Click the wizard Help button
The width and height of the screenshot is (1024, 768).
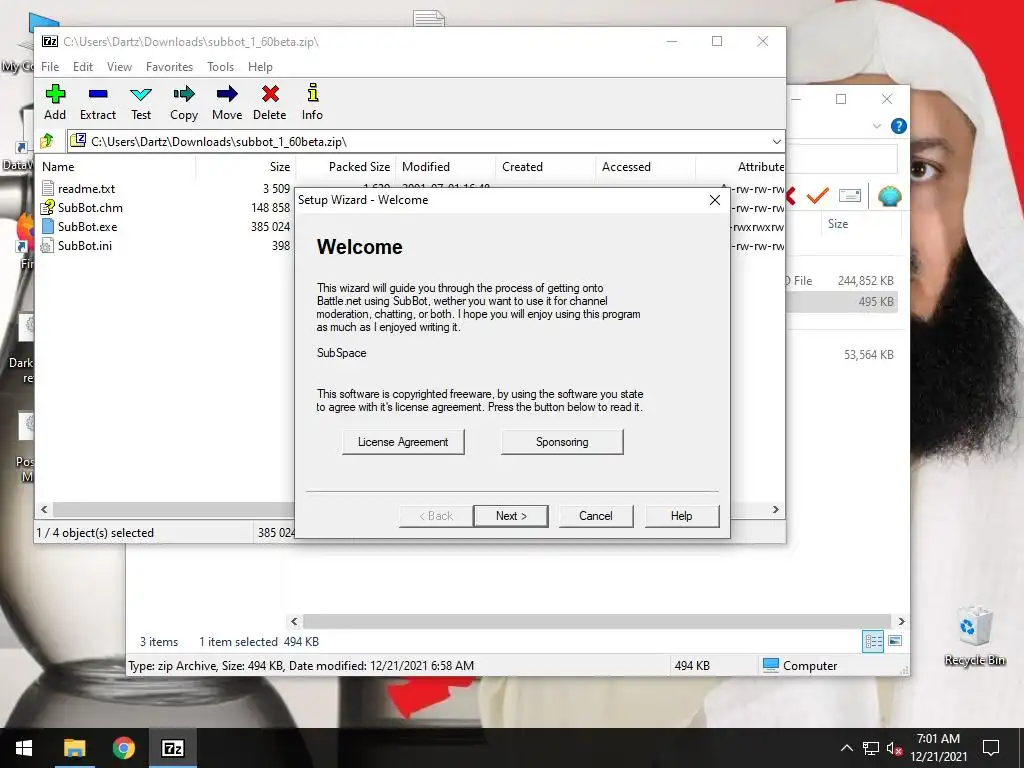click(x=681, y=516)
